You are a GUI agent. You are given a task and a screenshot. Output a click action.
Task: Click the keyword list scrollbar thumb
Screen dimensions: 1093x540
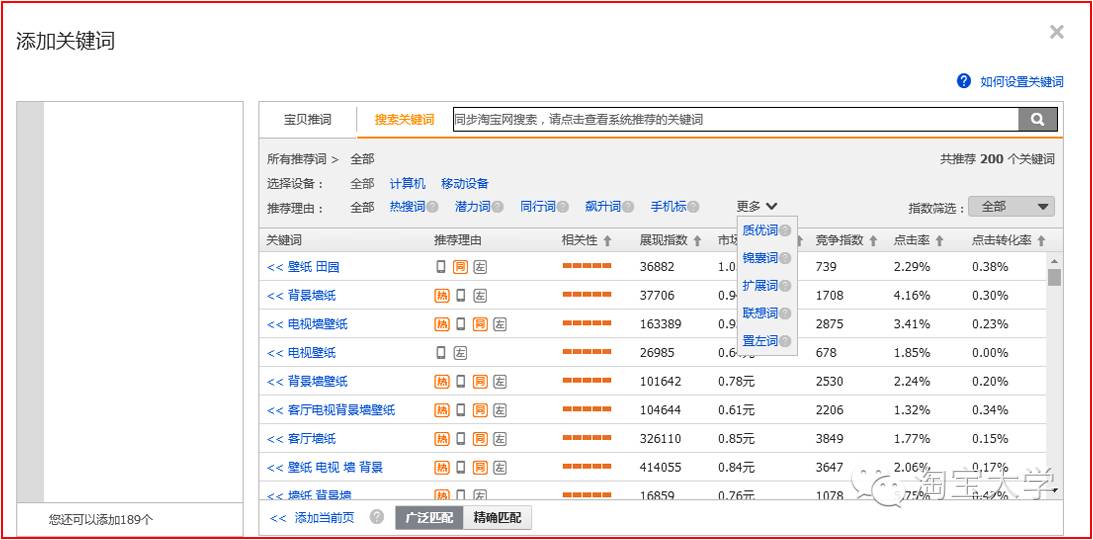click(1054, 277)
